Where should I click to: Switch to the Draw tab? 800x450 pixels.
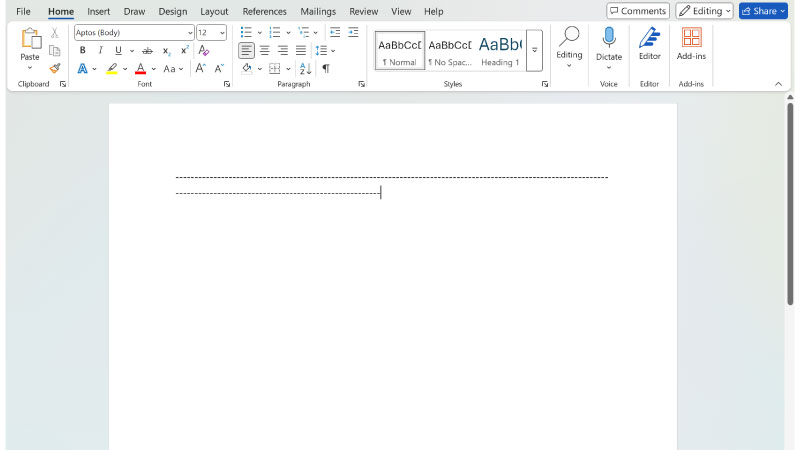point(134,11)
